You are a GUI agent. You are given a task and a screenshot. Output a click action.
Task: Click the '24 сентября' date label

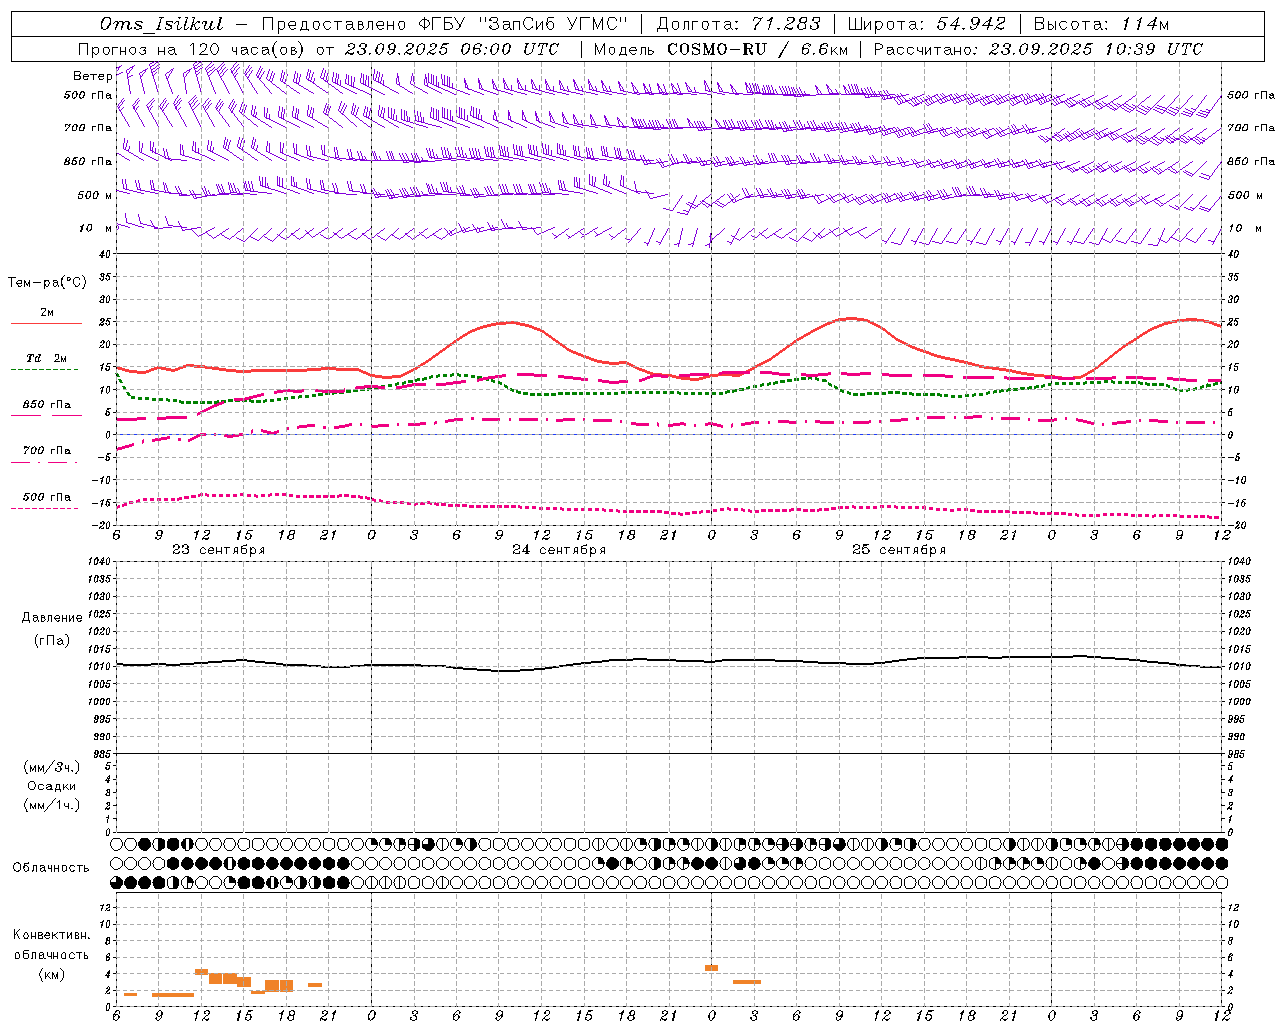pyautogui.click(x=559, y=550)
